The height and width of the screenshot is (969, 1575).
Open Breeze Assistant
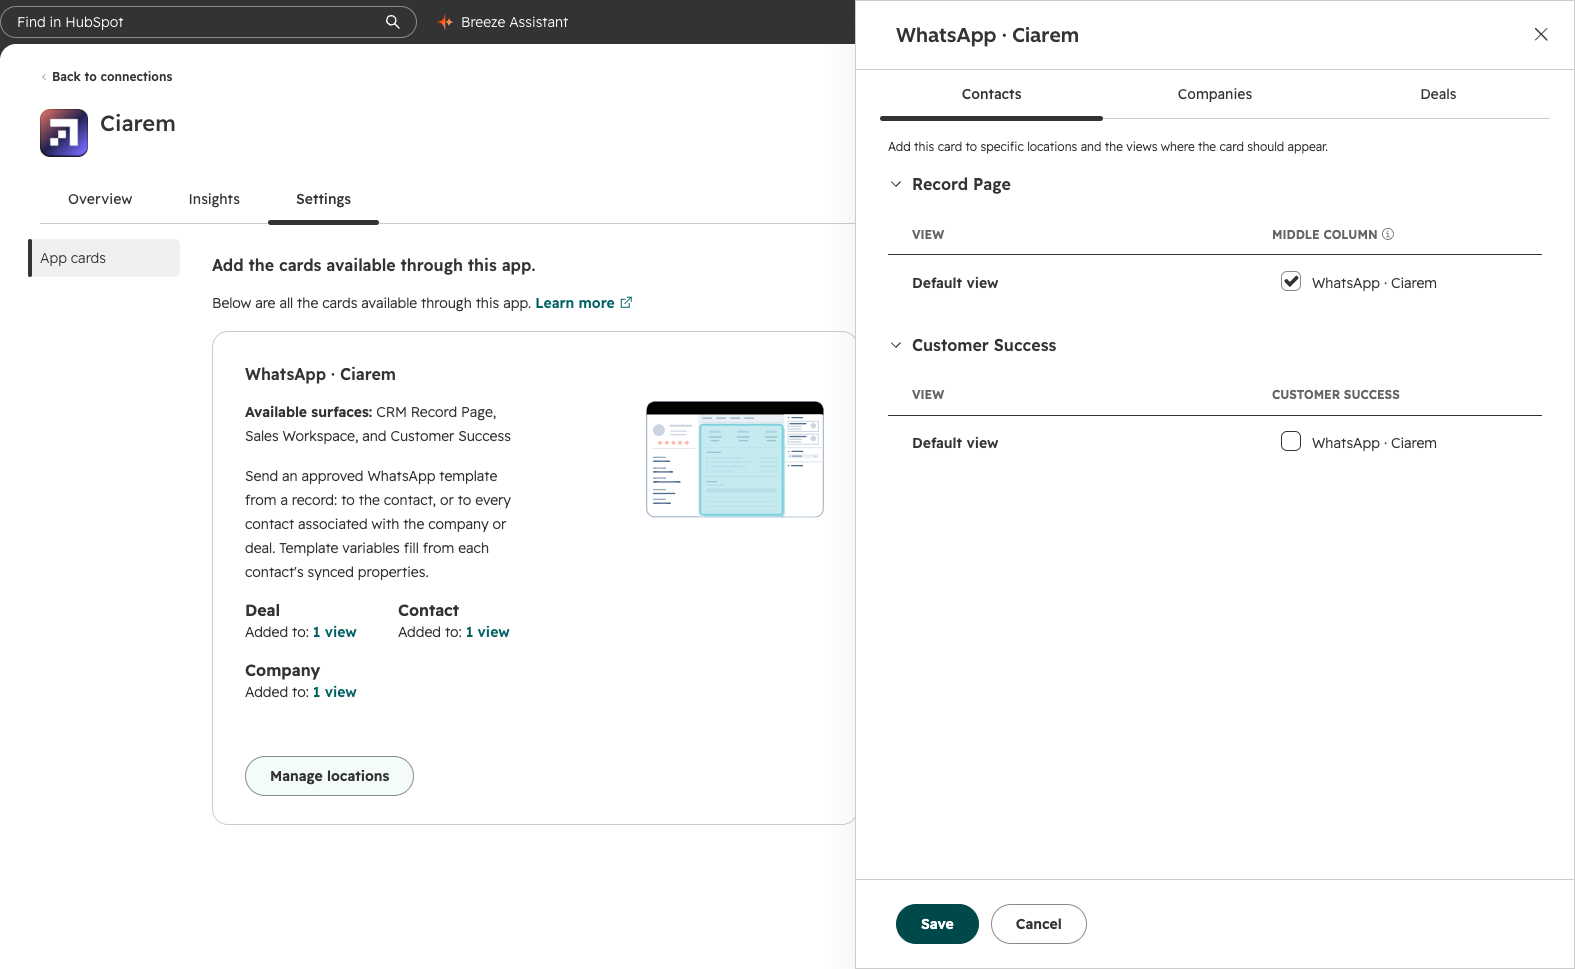click(503, 22)
